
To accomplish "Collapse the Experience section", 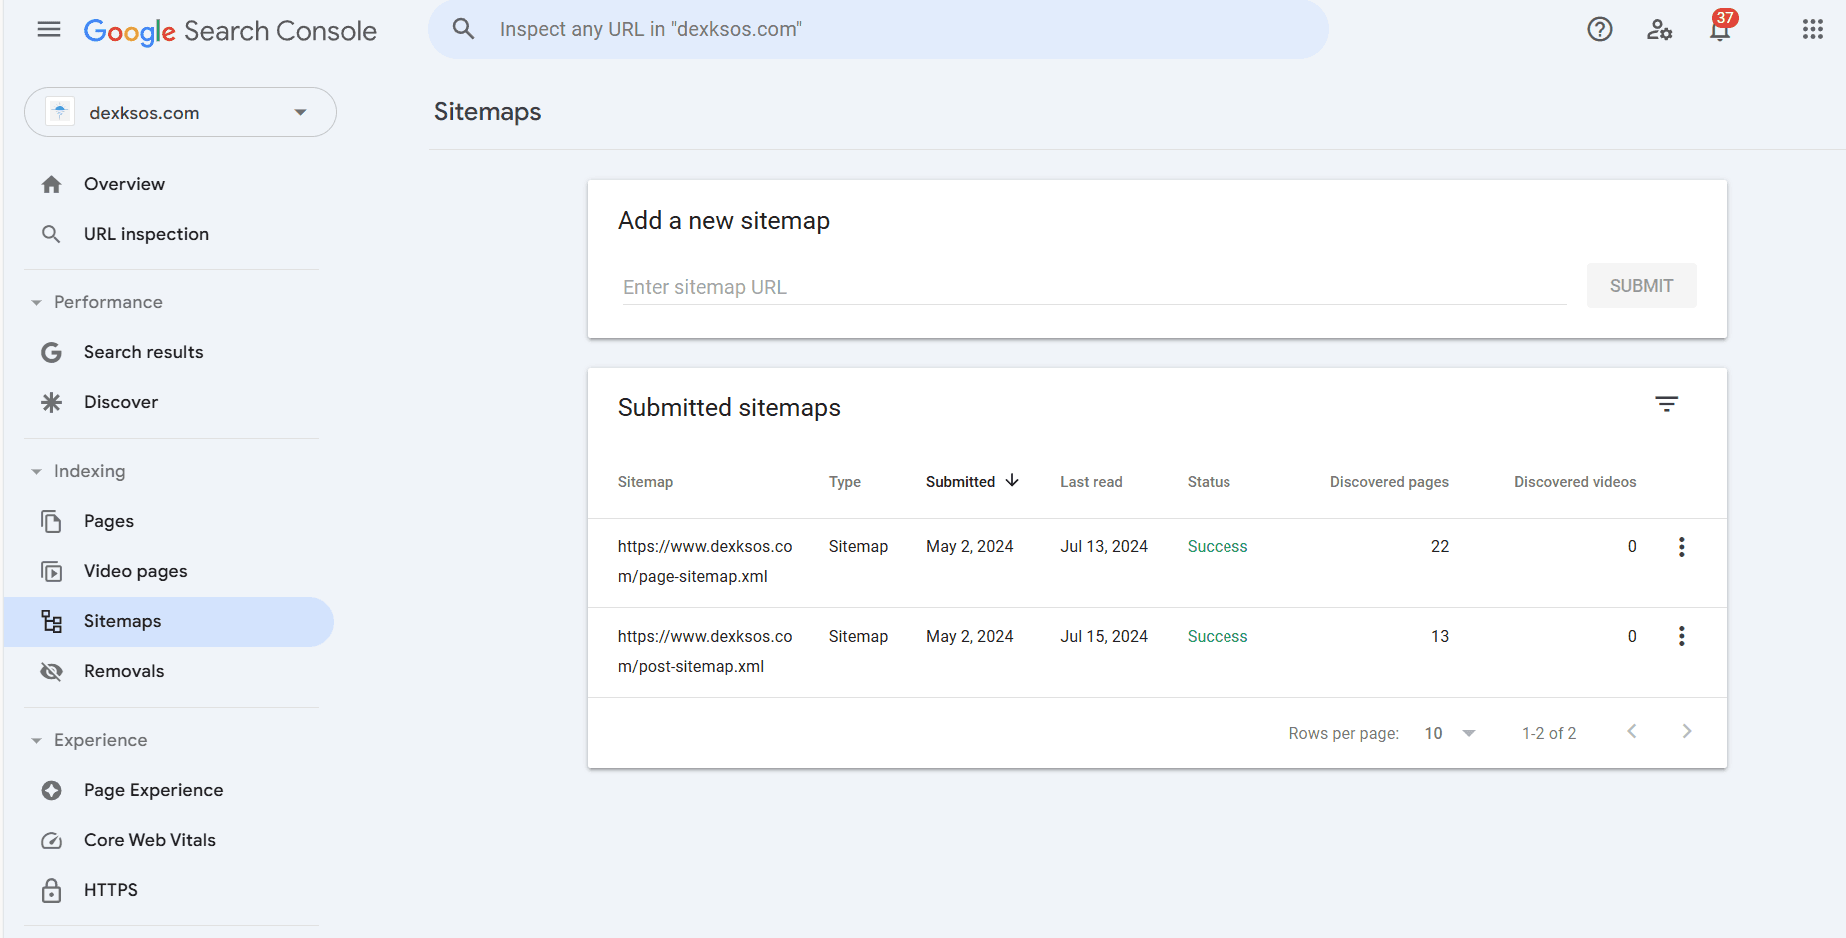I will tap(36, 740).
